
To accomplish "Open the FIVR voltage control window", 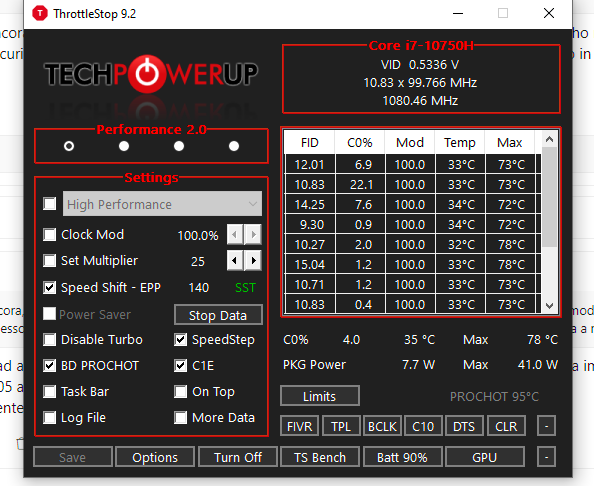I will (x=300, y=426).
